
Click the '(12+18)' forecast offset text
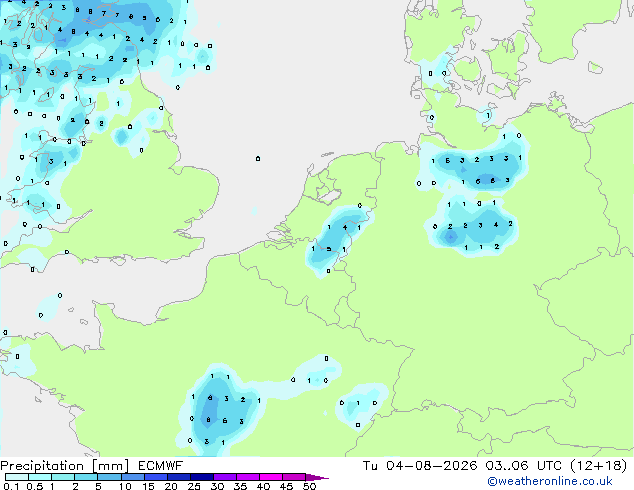[x=598, y=466]
